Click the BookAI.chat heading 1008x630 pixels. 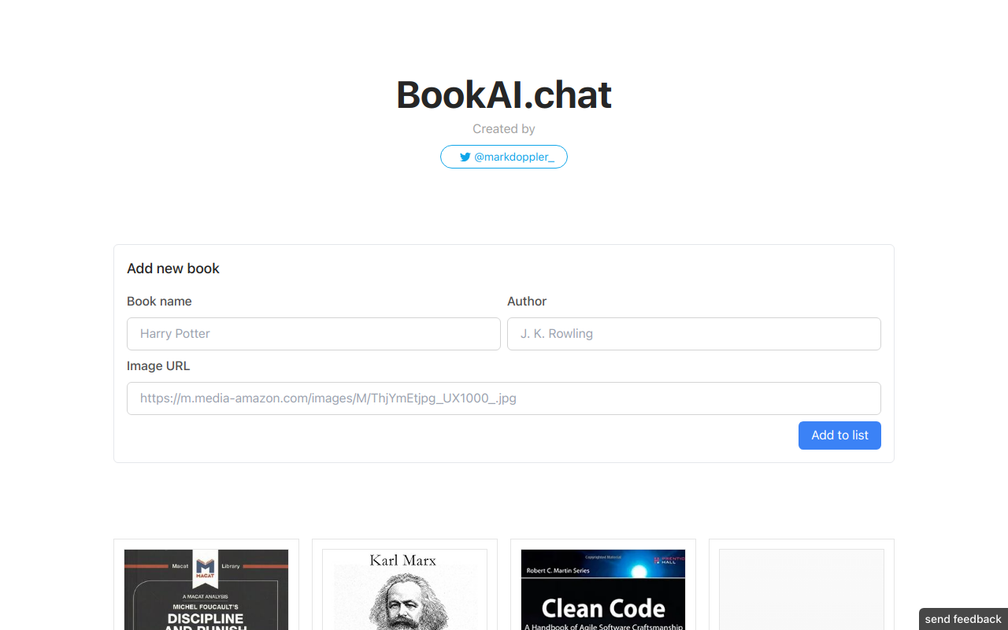click(x=503, y=95)
